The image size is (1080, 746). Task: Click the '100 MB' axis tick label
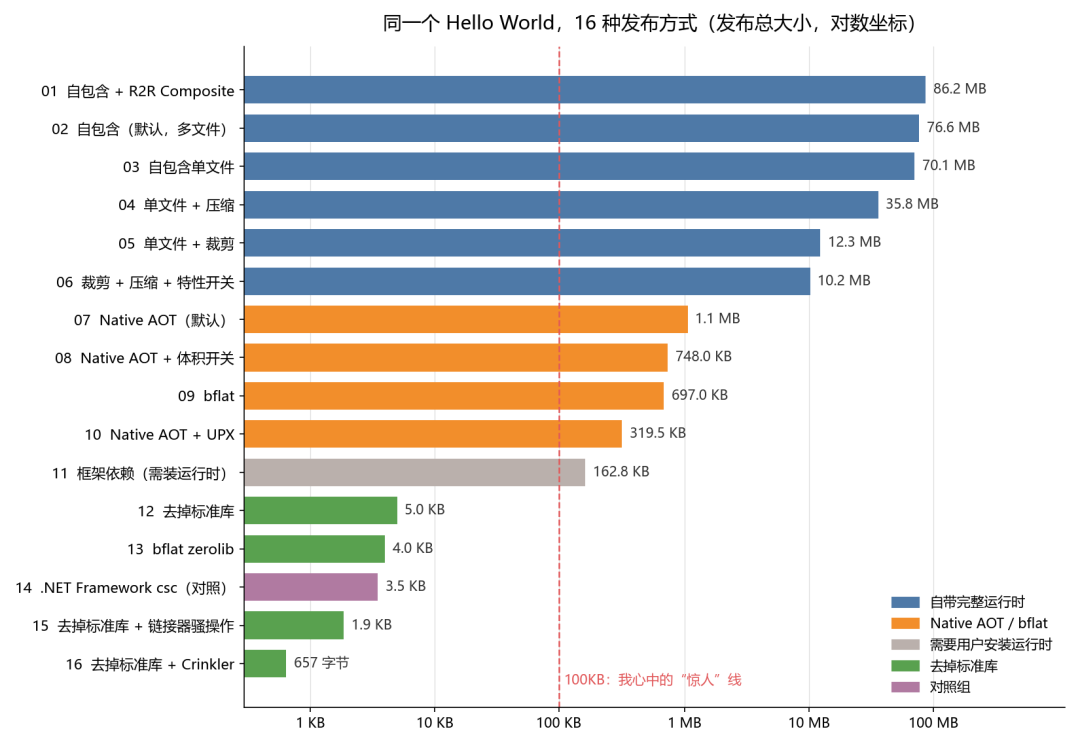[x=933, y=723]
